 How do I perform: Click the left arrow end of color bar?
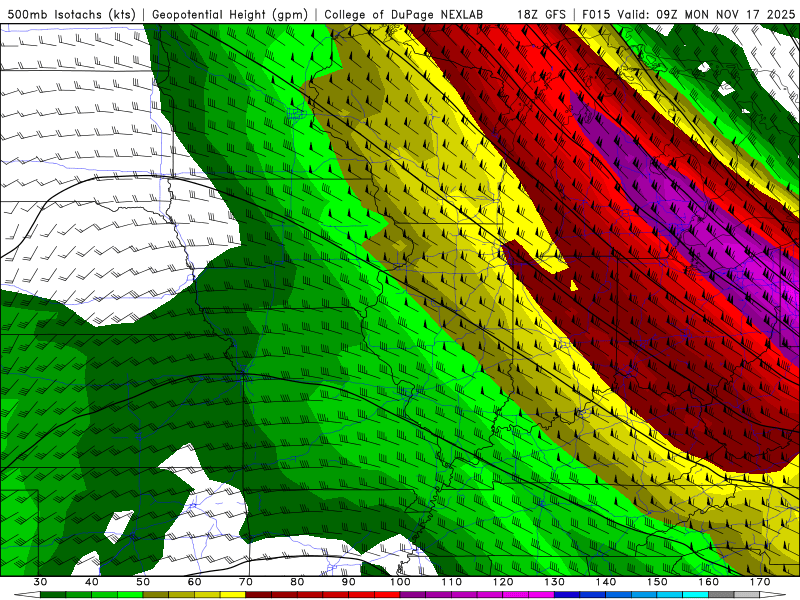[27, 595]
